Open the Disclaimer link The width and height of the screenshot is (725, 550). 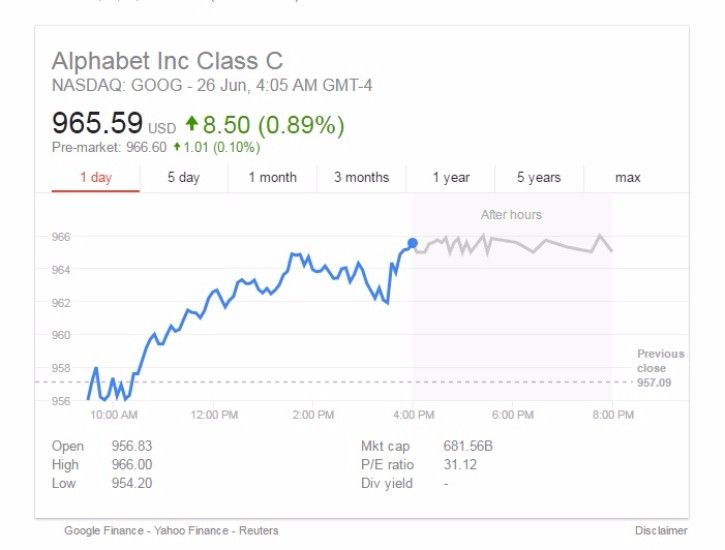click(x=661, y=531)
